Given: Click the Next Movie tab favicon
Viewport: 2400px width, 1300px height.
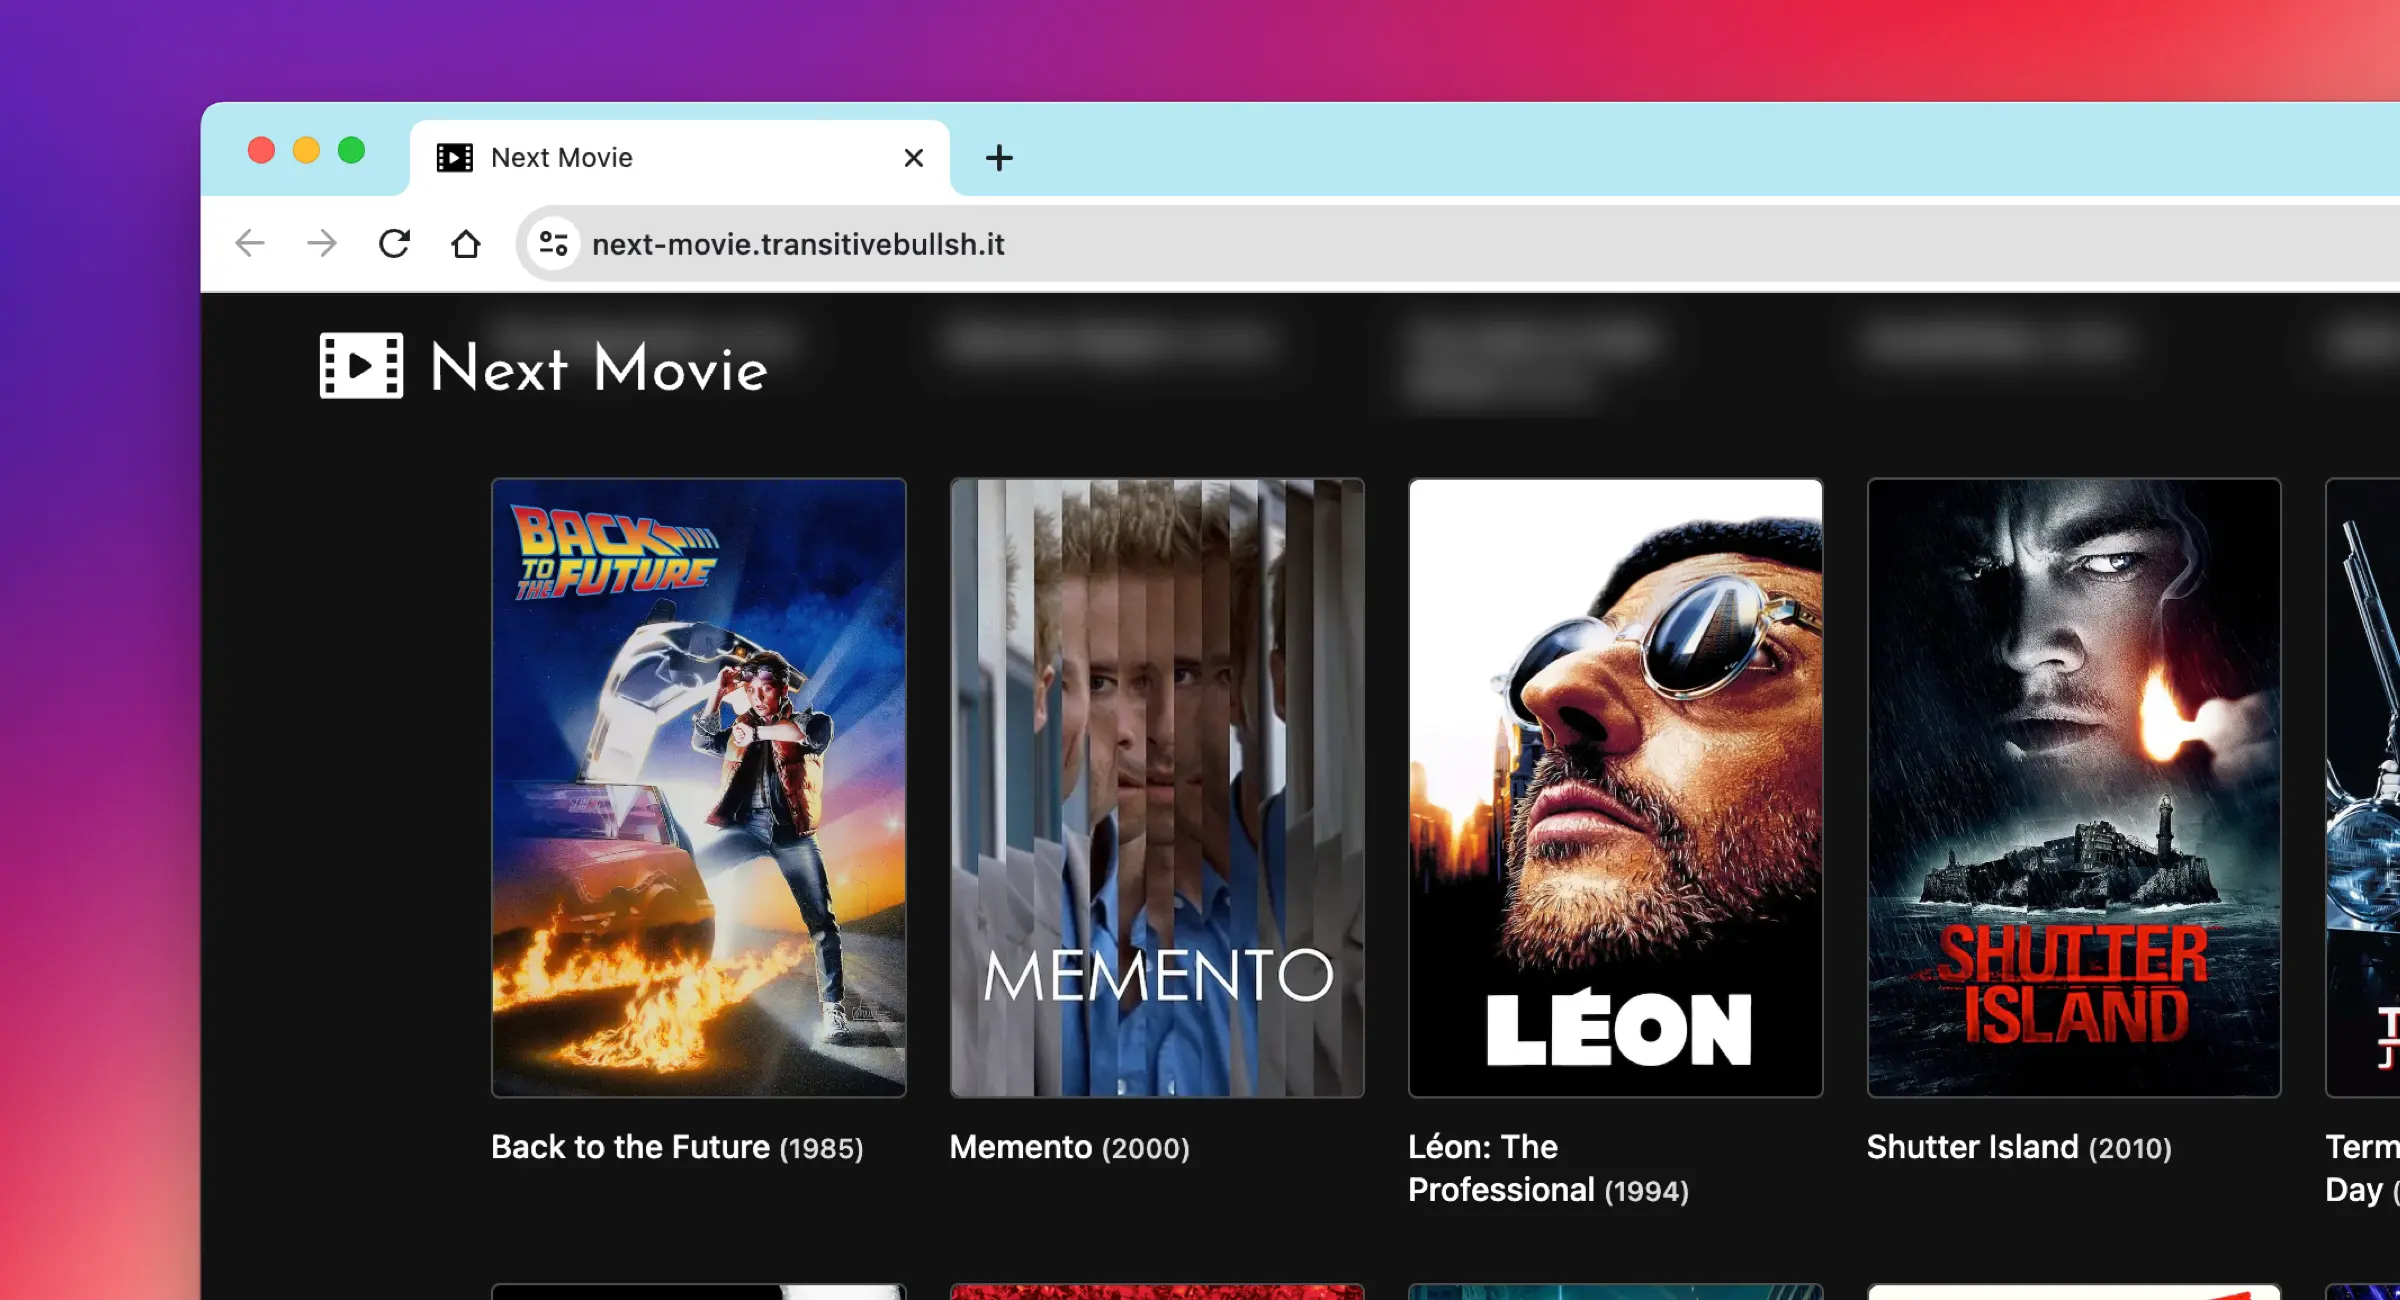Looking at the screenshot, I should [x=455, y=158].
